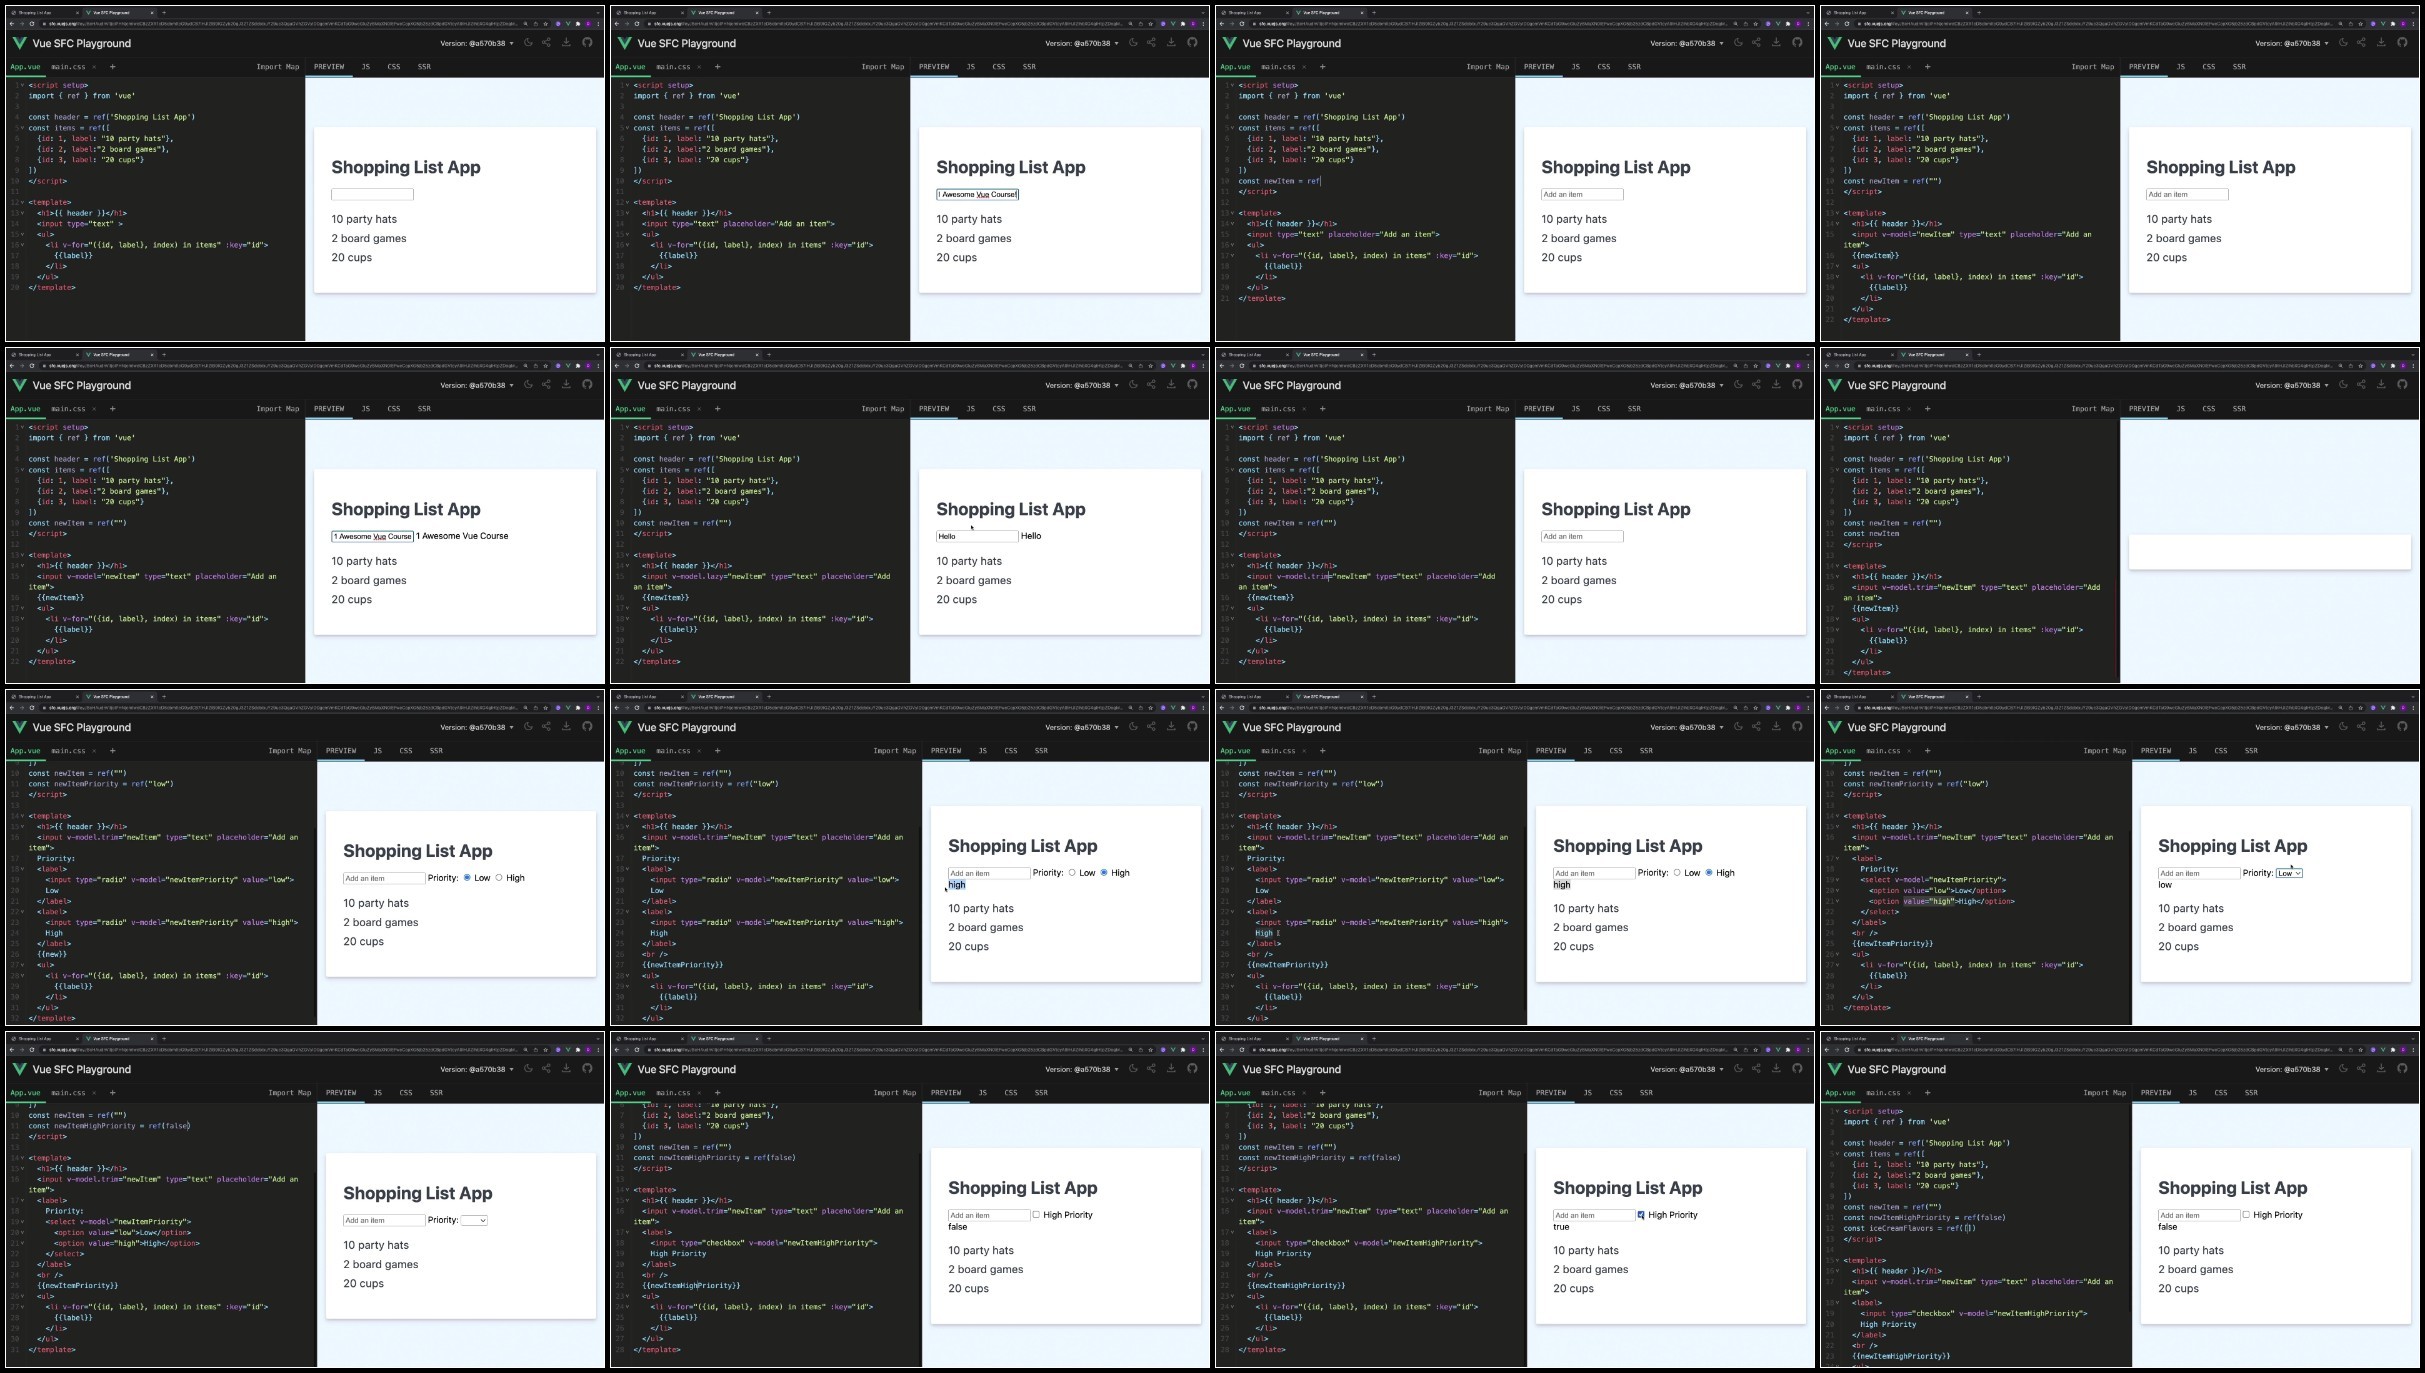
Task: Open Version dropdown in frame with empty Priority dropdown
Action: tap(477, 1069)
